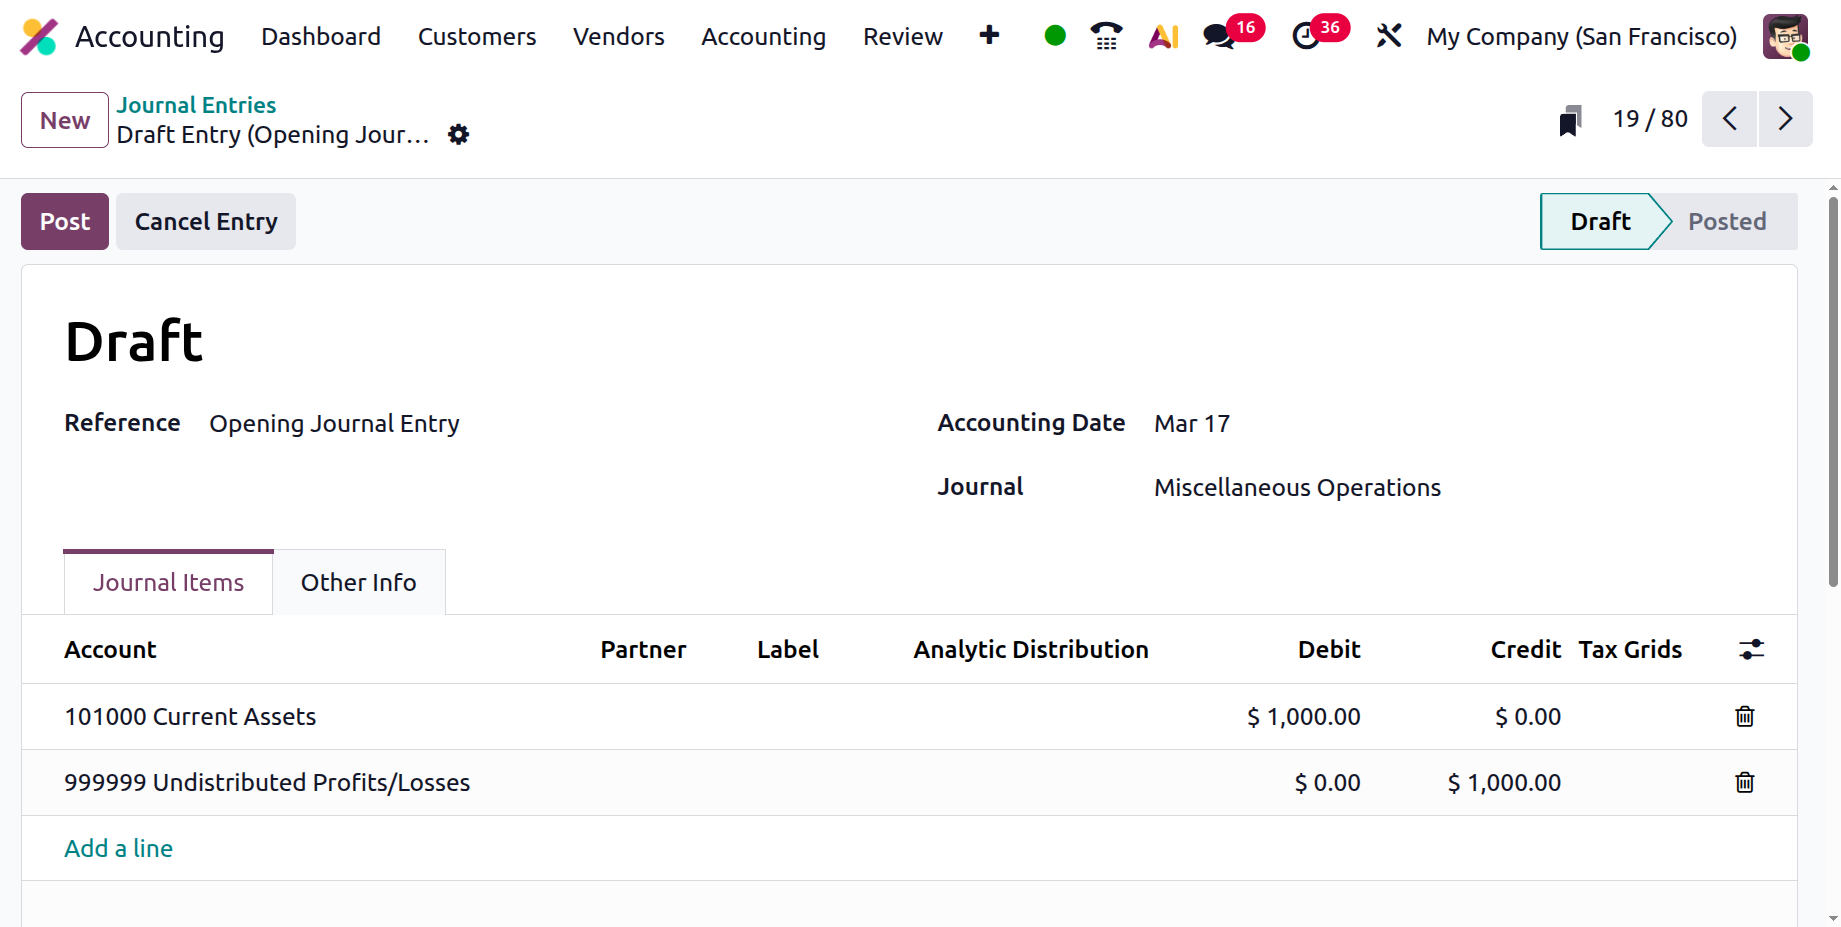
Task: Click the Accounting app logo icon
Action: [39, 37]
